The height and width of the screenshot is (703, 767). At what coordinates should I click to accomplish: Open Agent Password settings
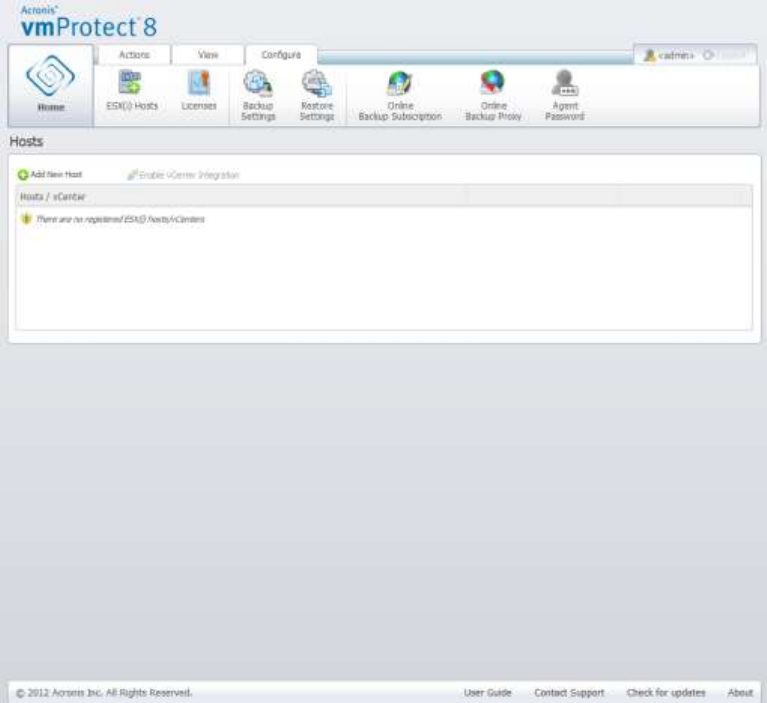564,96
